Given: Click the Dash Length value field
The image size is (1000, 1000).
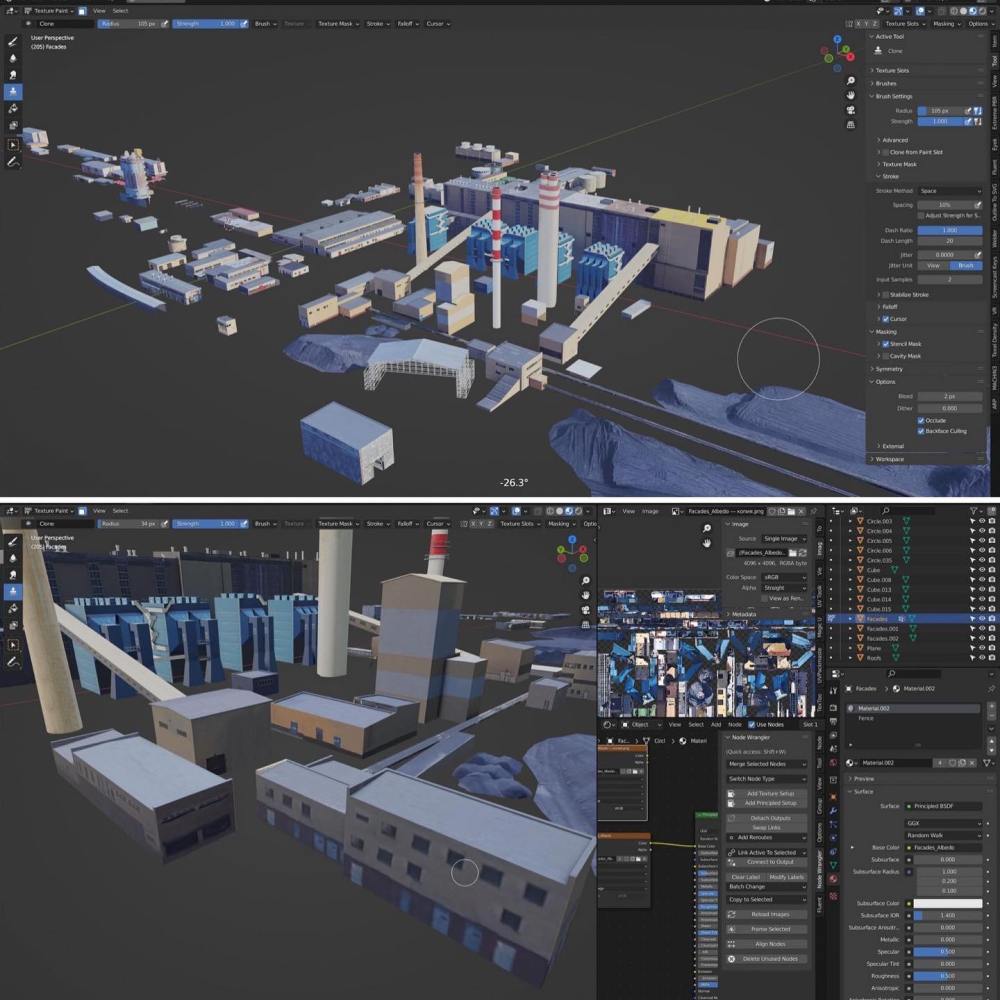Looking at the screenshot, I should point(950,241).
